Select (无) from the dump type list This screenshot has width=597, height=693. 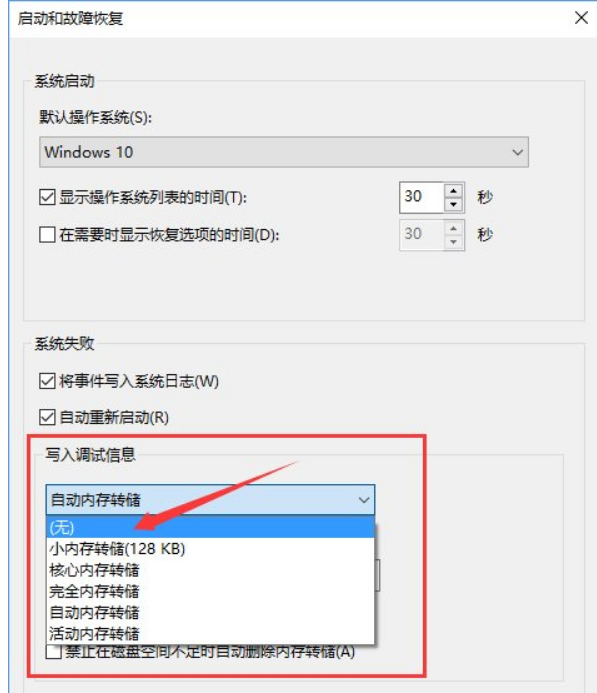click(210, 527)
